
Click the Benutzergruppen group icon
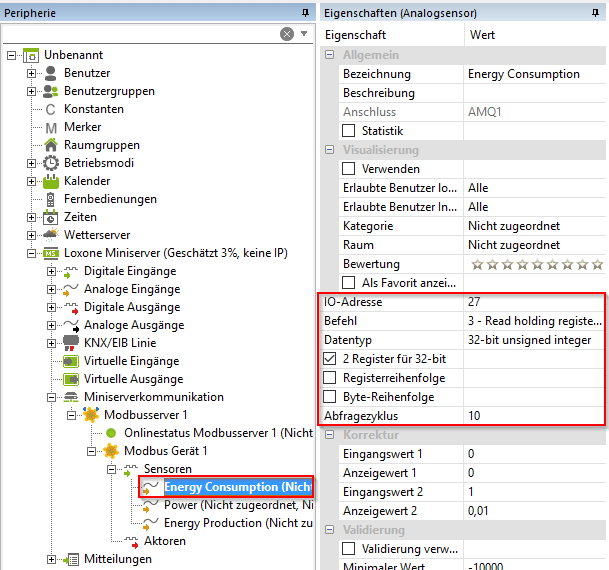pyautogui.click(x=50, y=91)
